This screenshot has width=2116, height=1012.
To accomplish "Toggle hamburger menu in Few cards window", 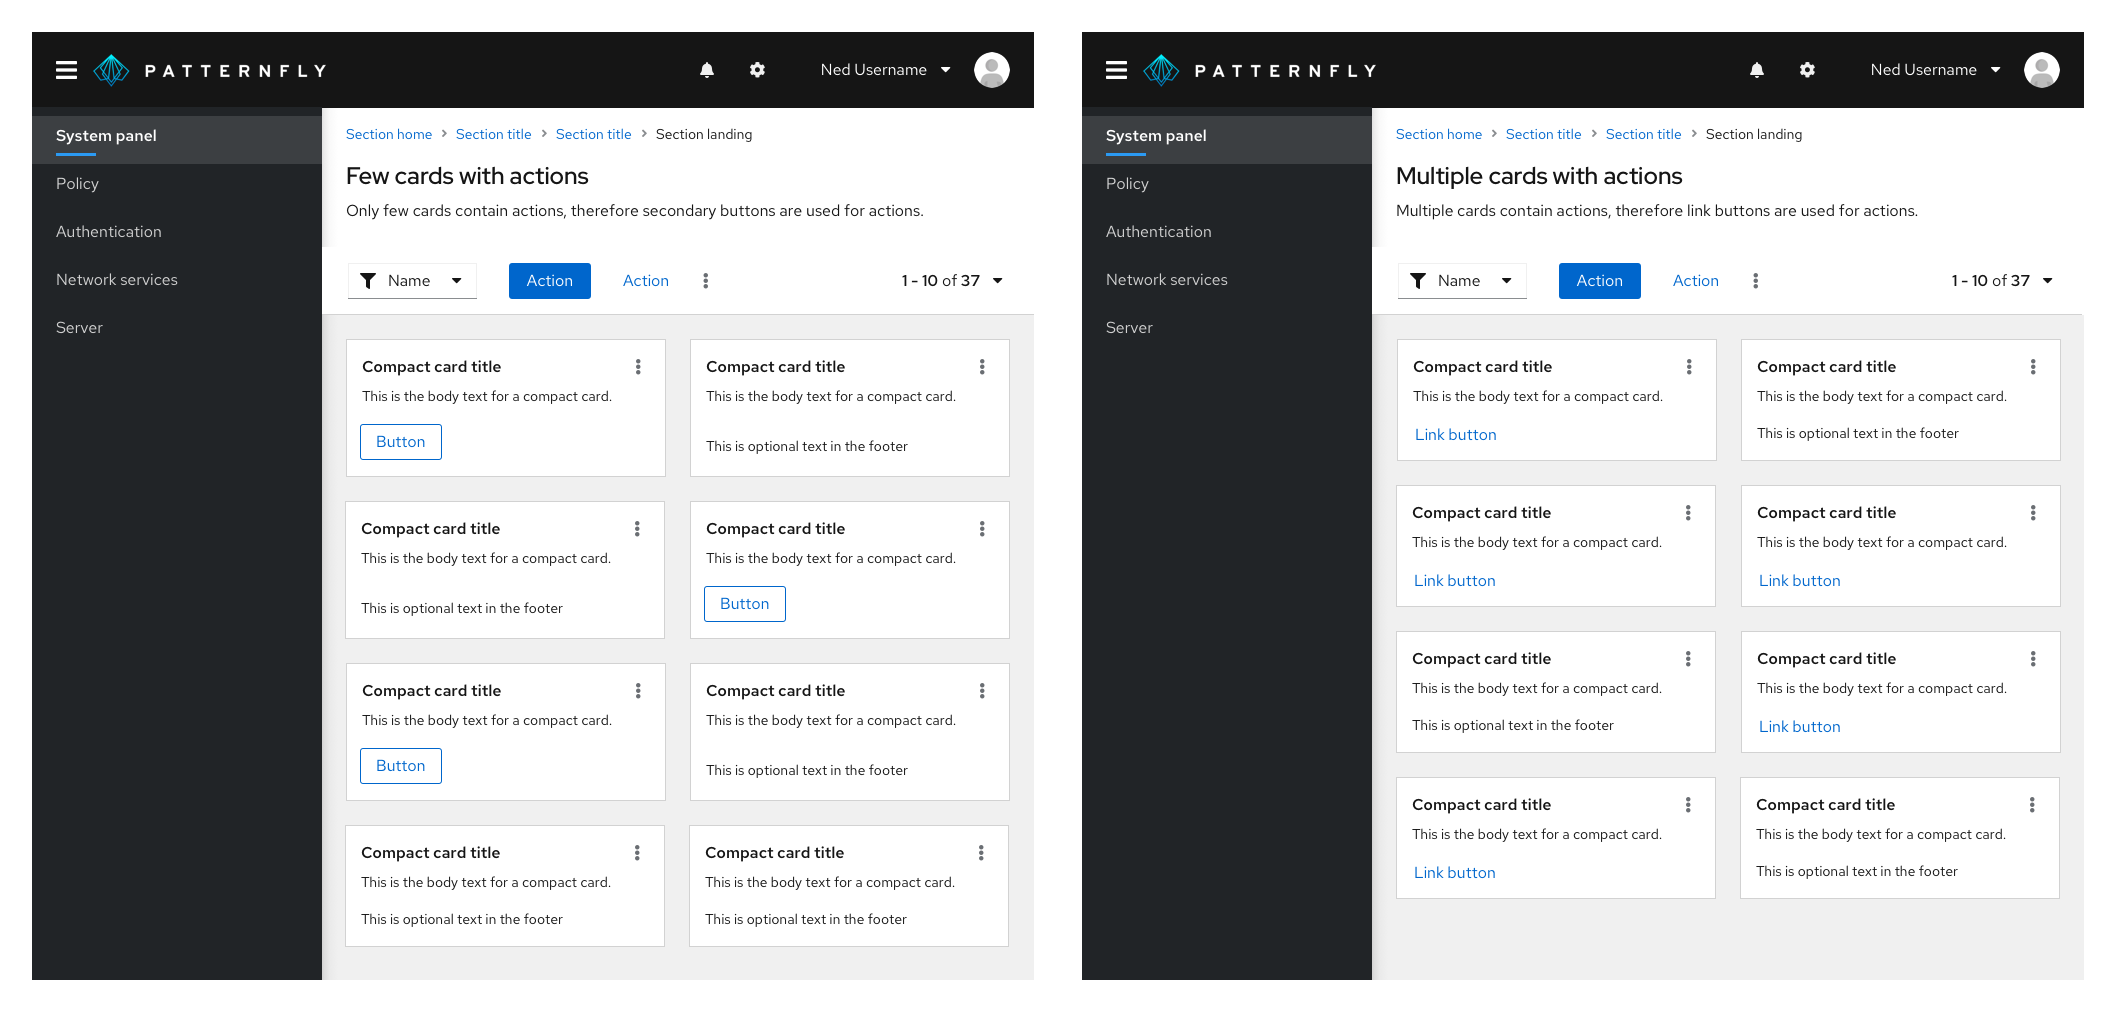I will click(x=66, y=70).
